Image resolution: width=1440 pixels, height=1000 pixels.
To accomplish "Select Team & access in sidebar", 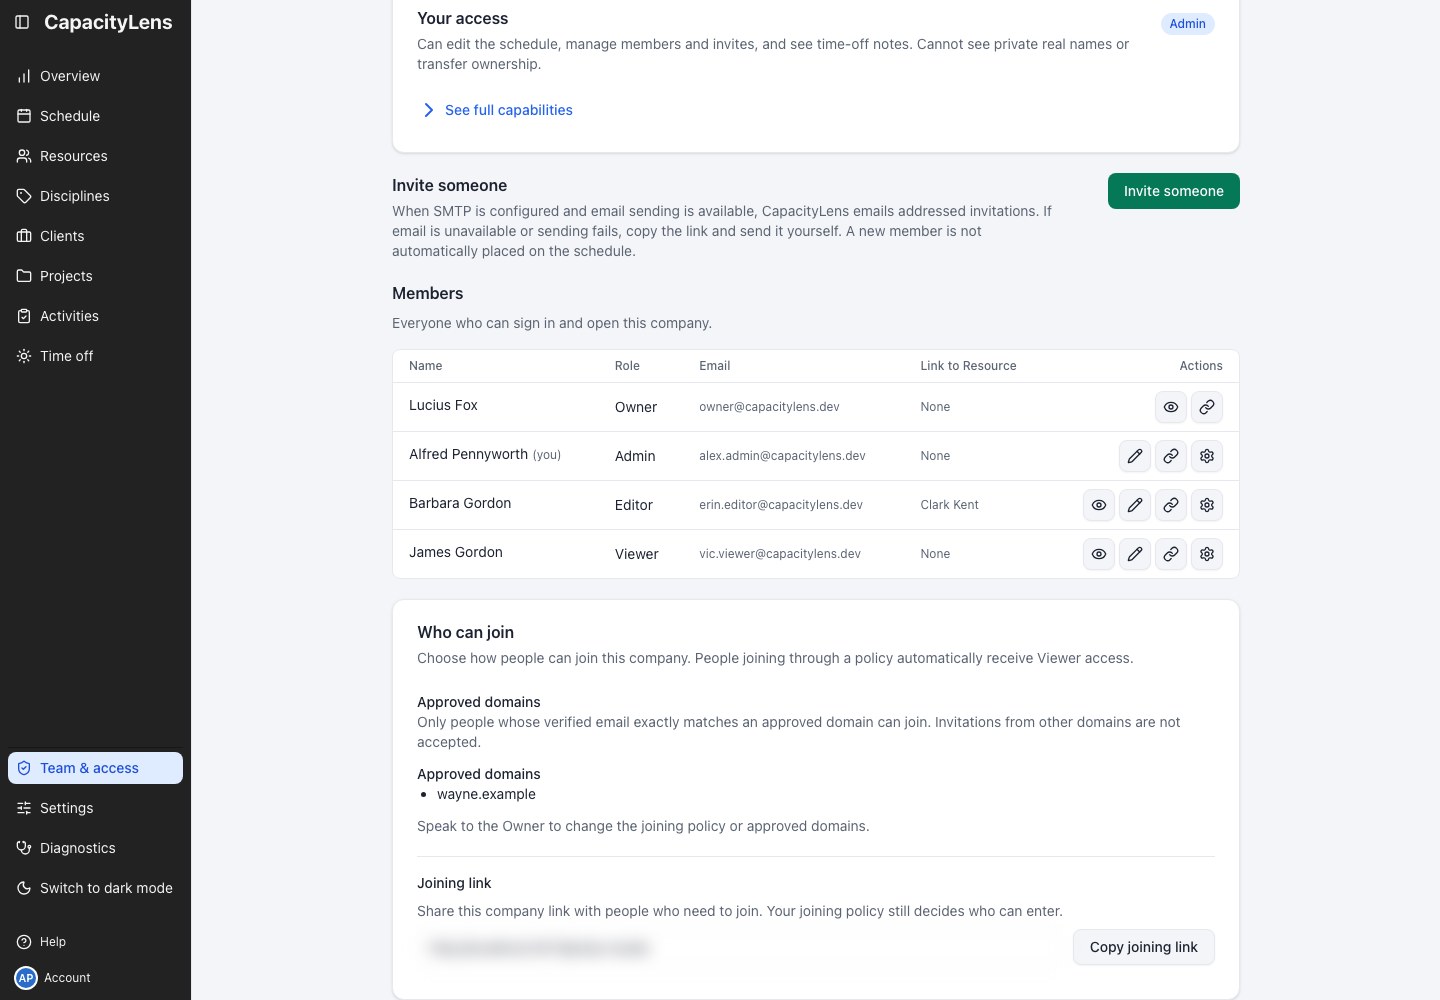I will (x=95, y=768).
